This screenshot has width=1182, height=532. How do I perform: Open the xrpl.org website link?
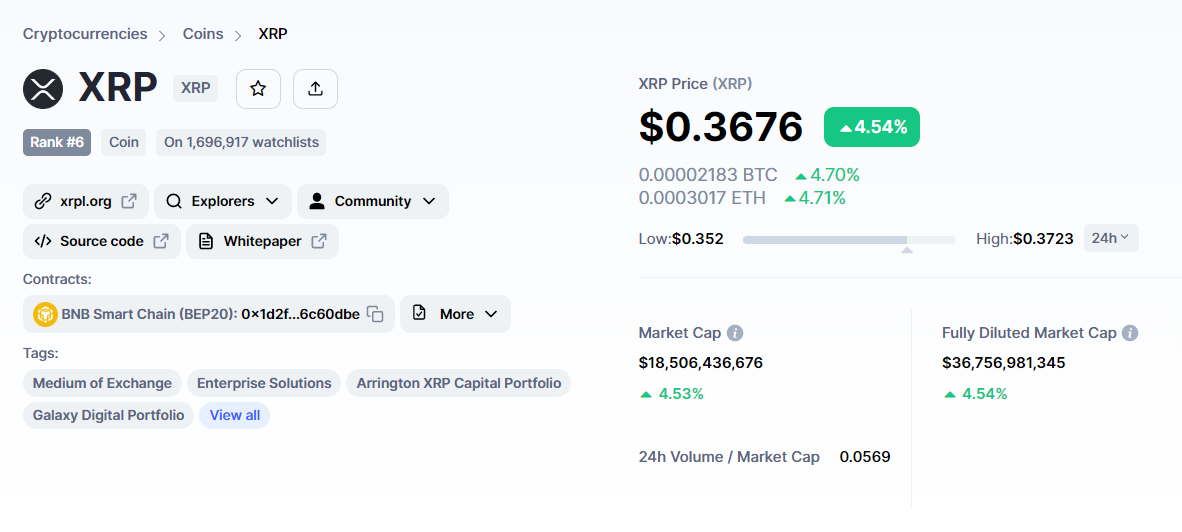86,201
